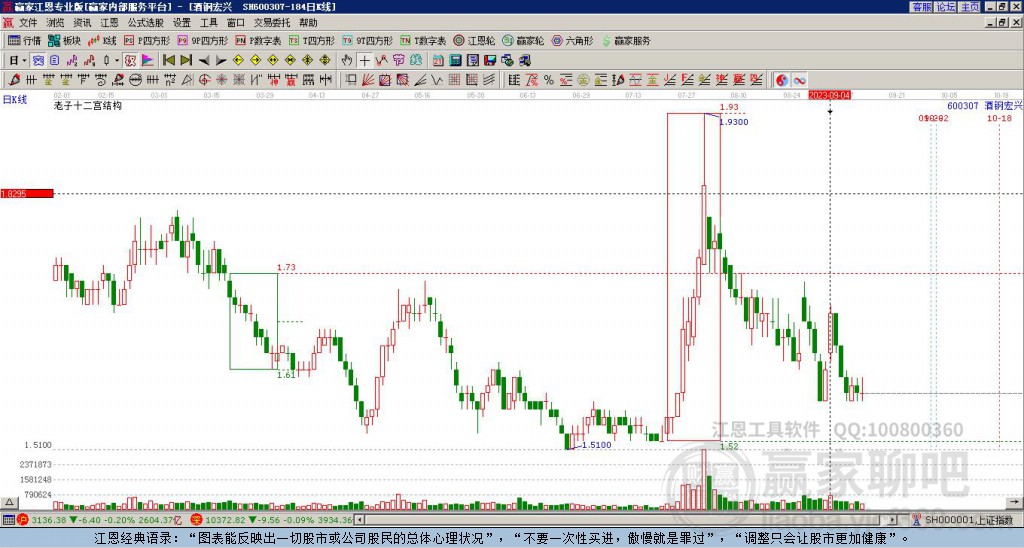Screen dimensions: 1024x548
Task: Click the green 线 icon
Action: click(x=416, y=60)
